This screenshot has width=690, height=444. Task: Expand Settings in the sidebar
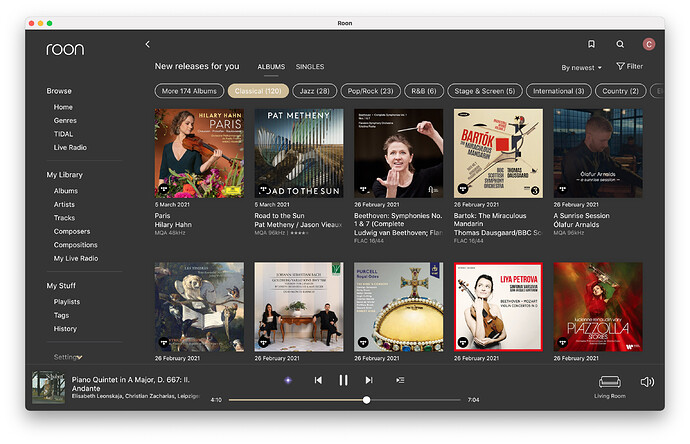point(68,357)
